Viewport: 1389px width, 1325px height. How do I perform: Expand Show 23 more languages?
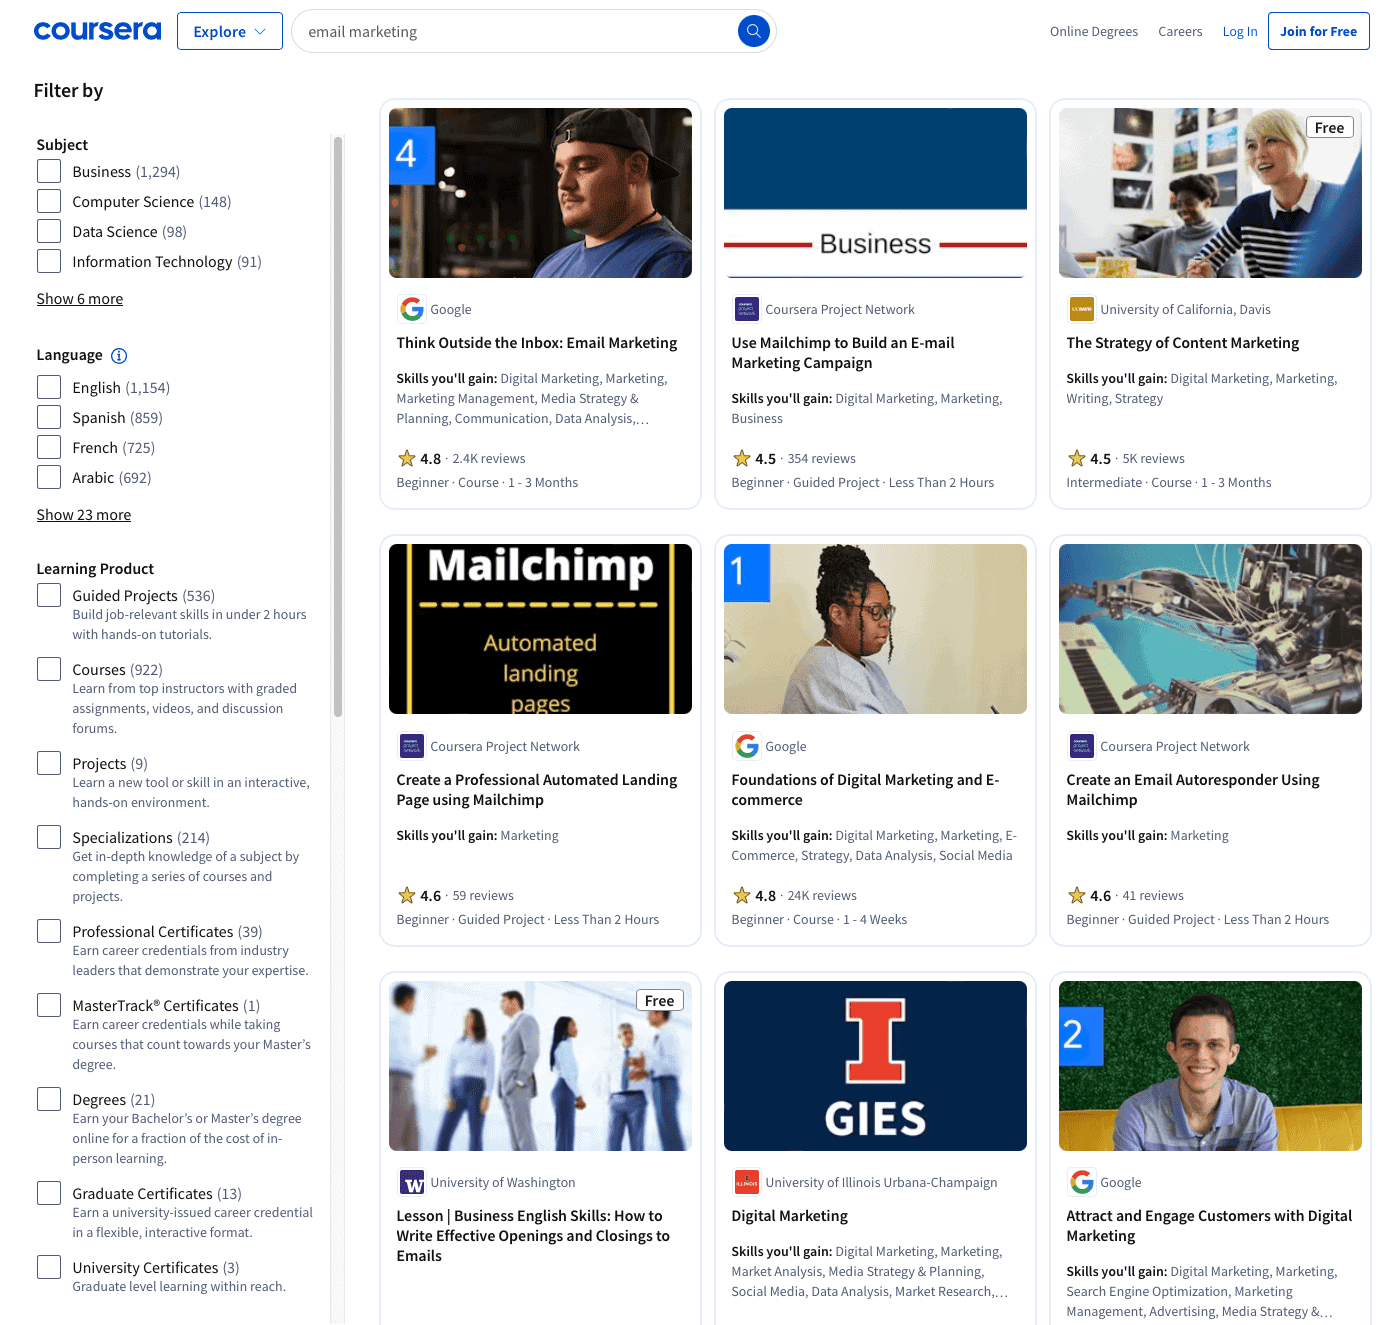tap(84, 515)
